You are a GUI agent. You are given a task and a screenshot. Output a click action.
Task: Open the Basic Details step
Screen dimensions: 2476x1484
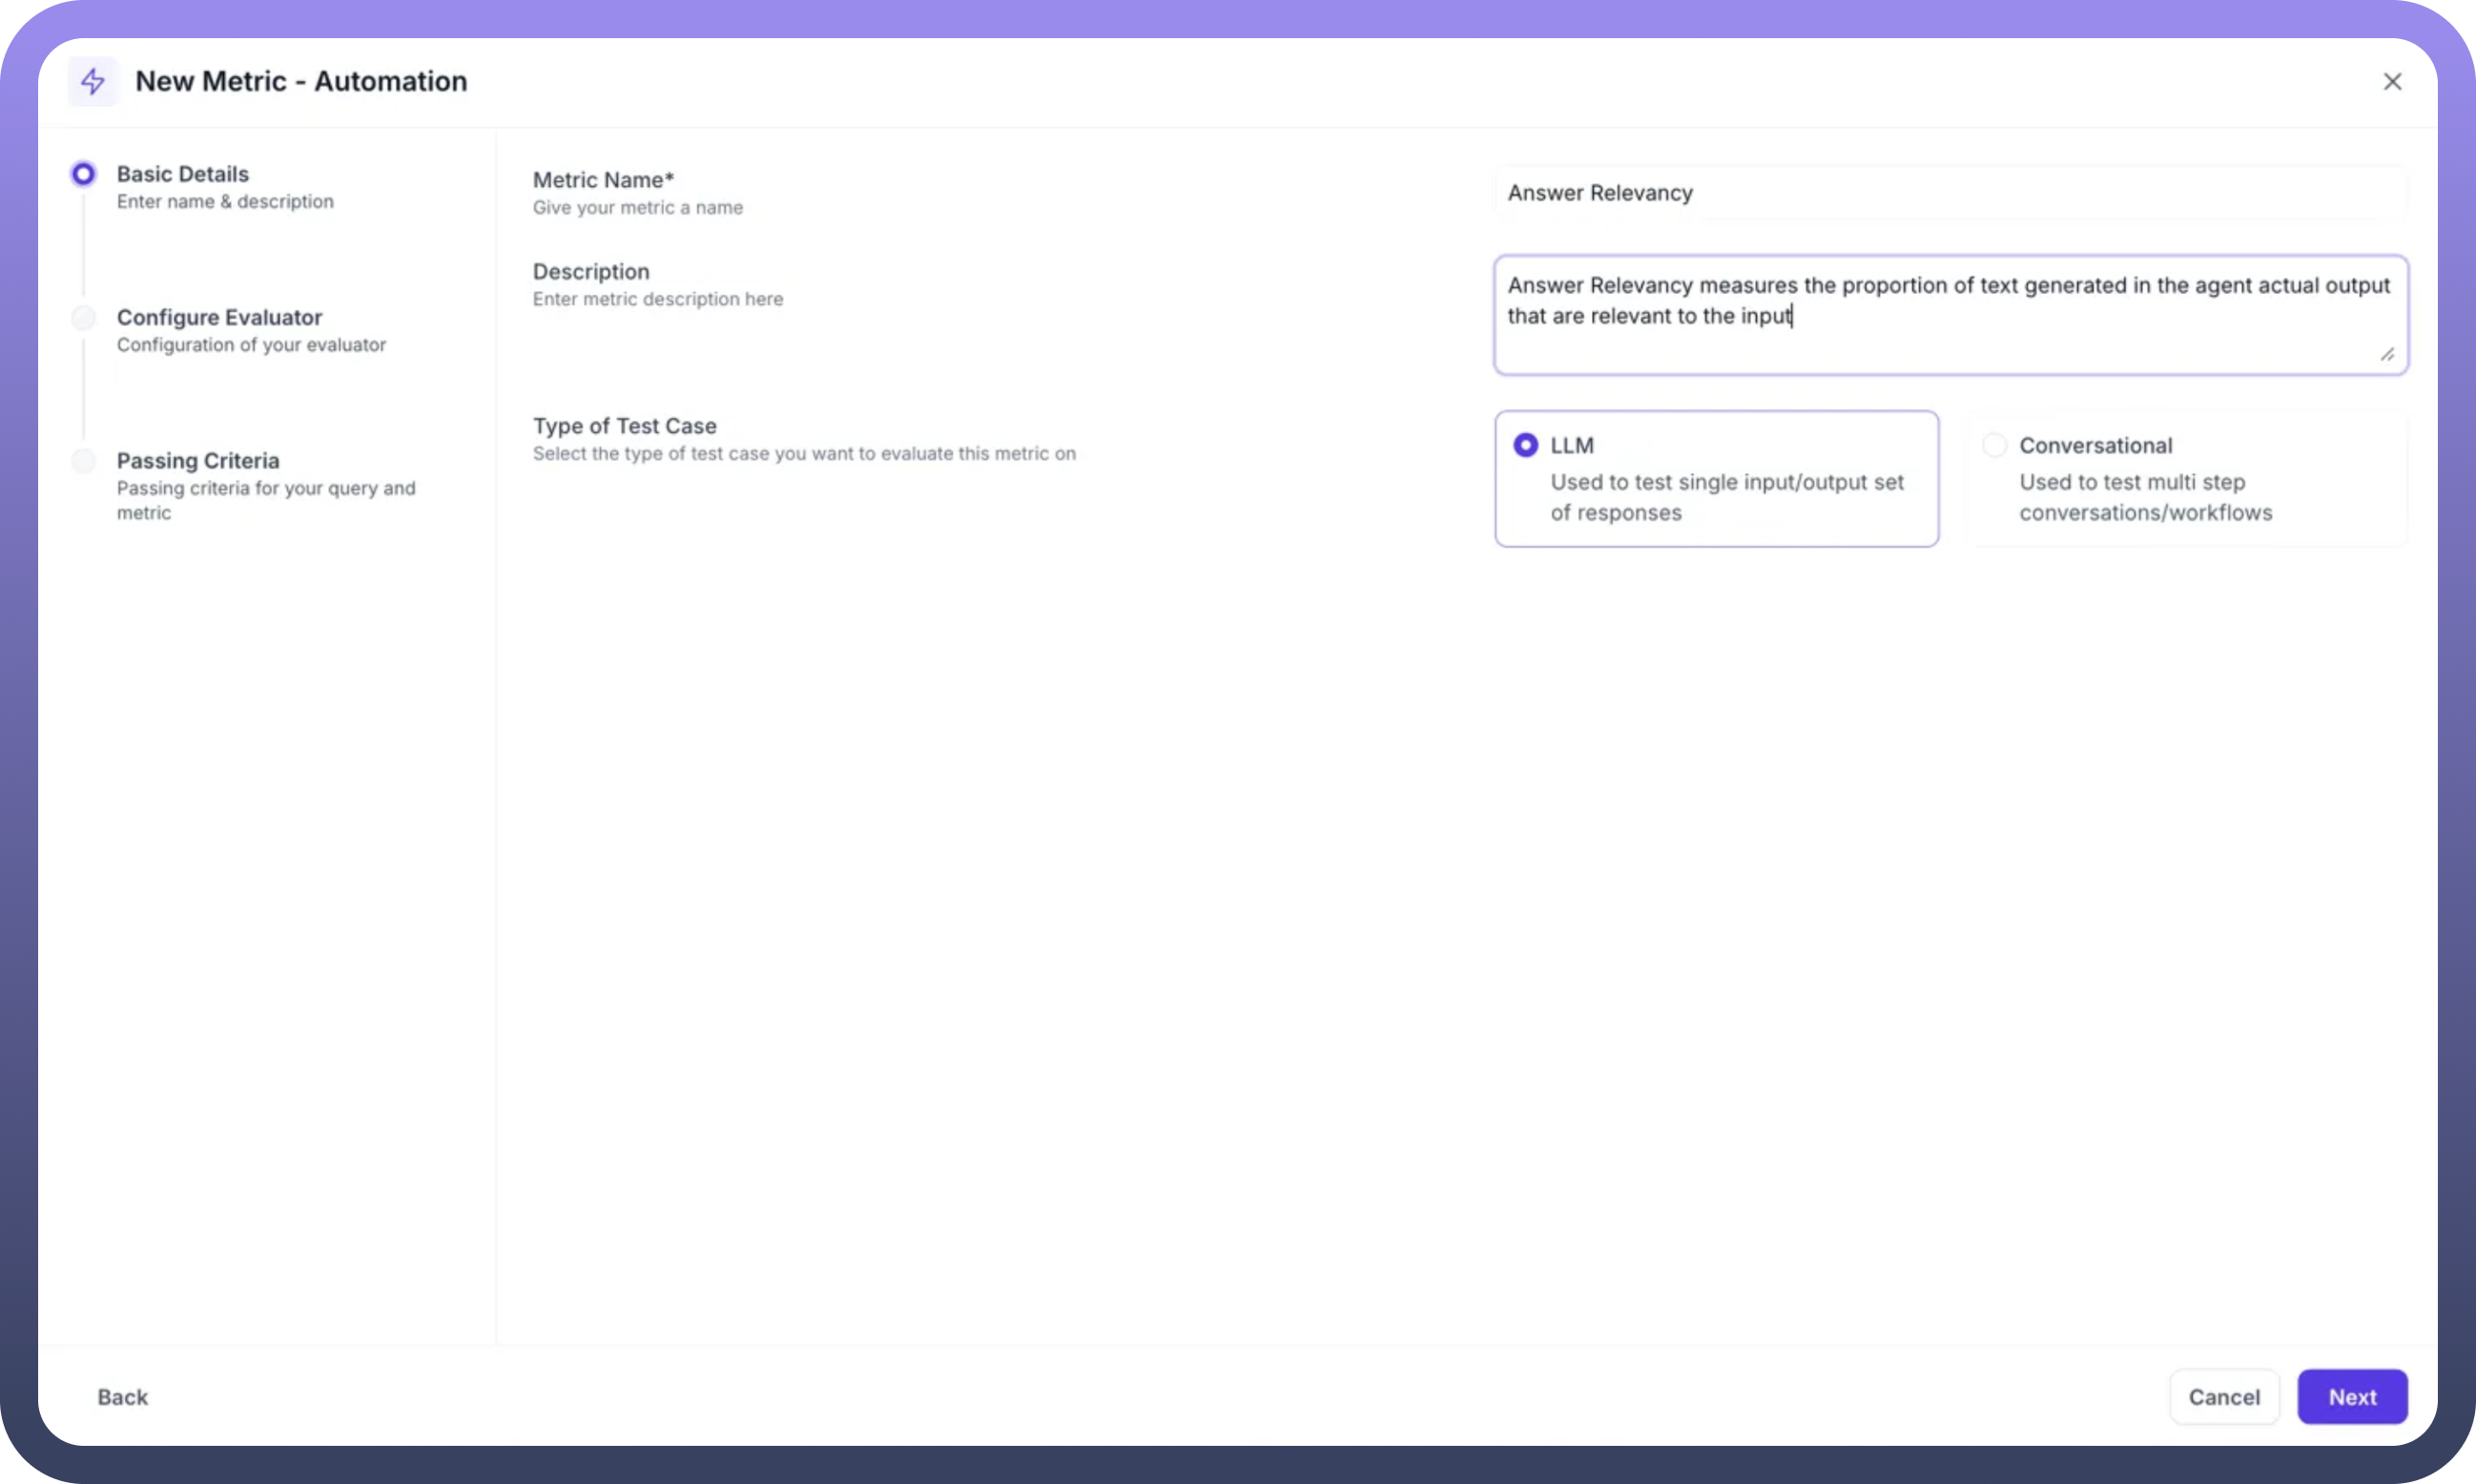click(x=183, y=174)
